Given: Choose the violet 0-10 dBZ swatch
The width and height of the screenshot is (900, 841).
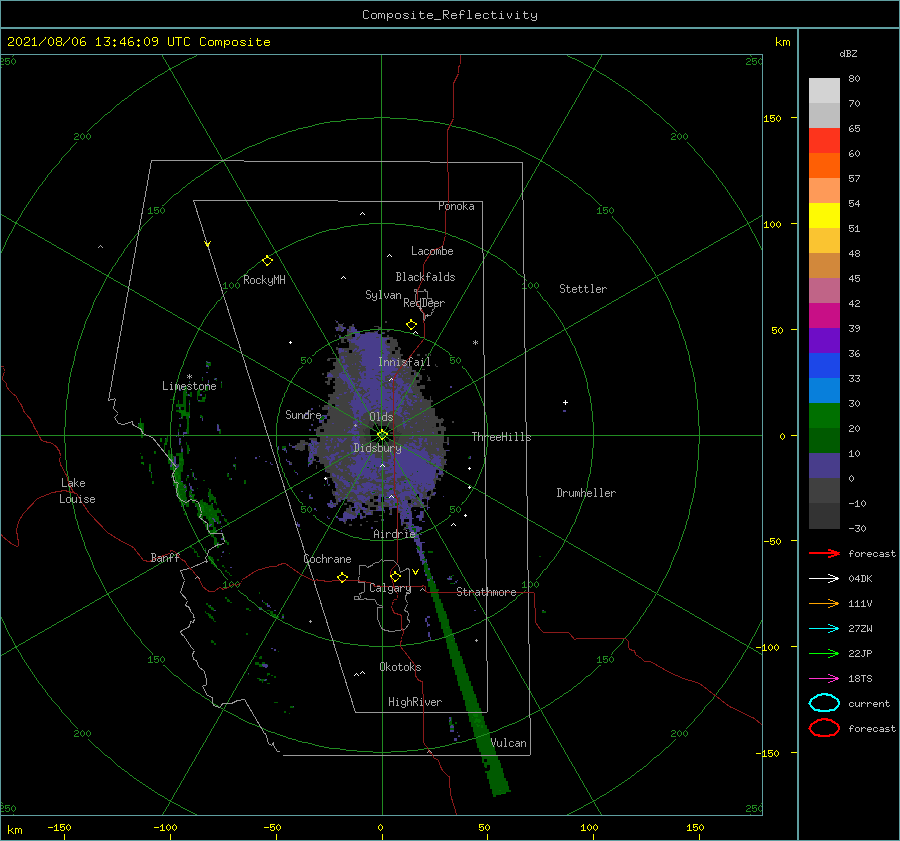Looking at the screenshot, I should [x=824, y=466].
